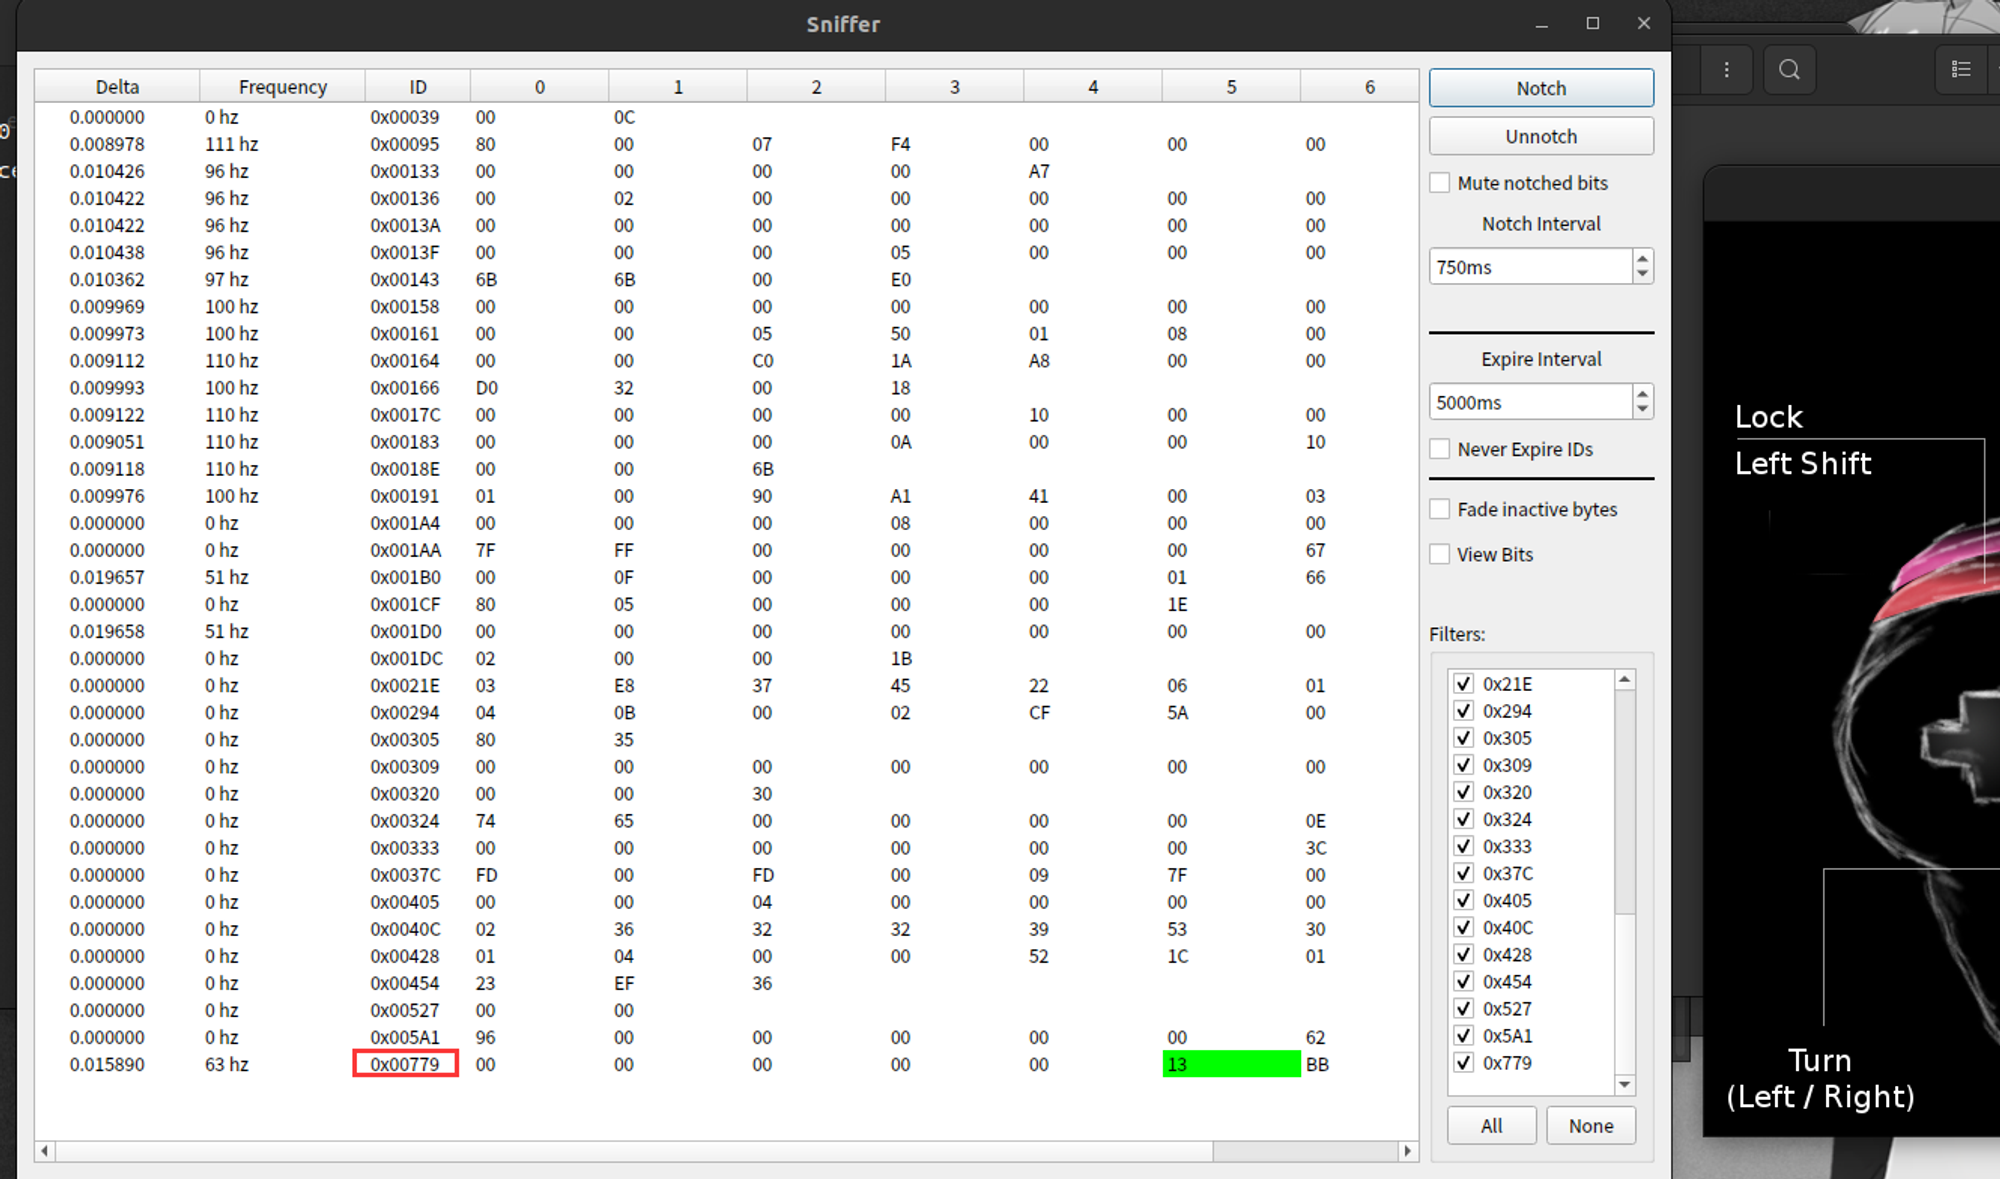This screenshot has width=2000, height=1179.
Task: Select ID 0x0040C in the table
Action: pyautogui.click(x=405, y=929)
